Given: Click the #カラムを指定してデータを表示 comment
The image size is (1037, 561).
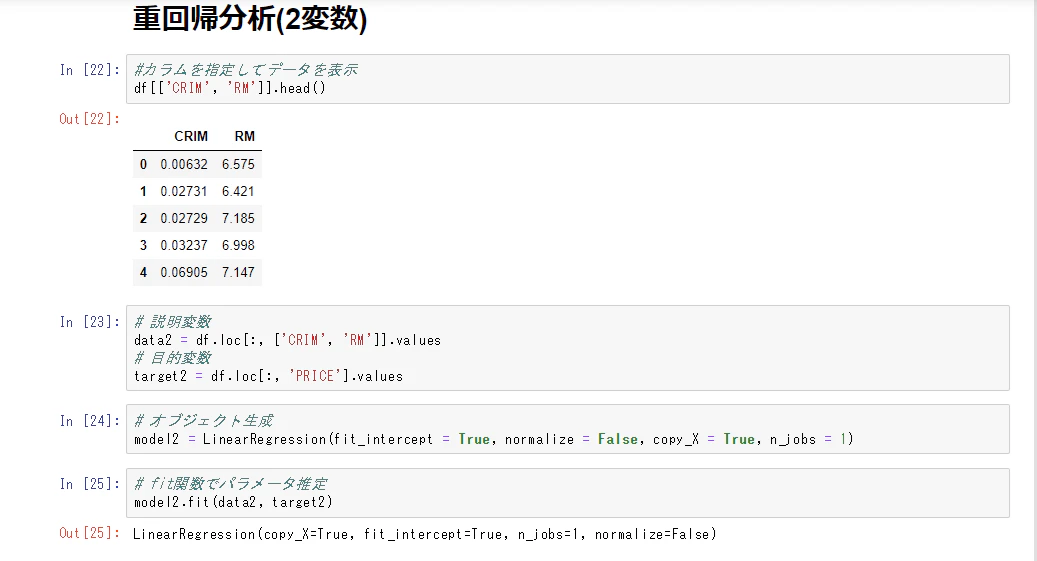Looking at the screenshot, I should pyautogui.click(x=245, y=70).
